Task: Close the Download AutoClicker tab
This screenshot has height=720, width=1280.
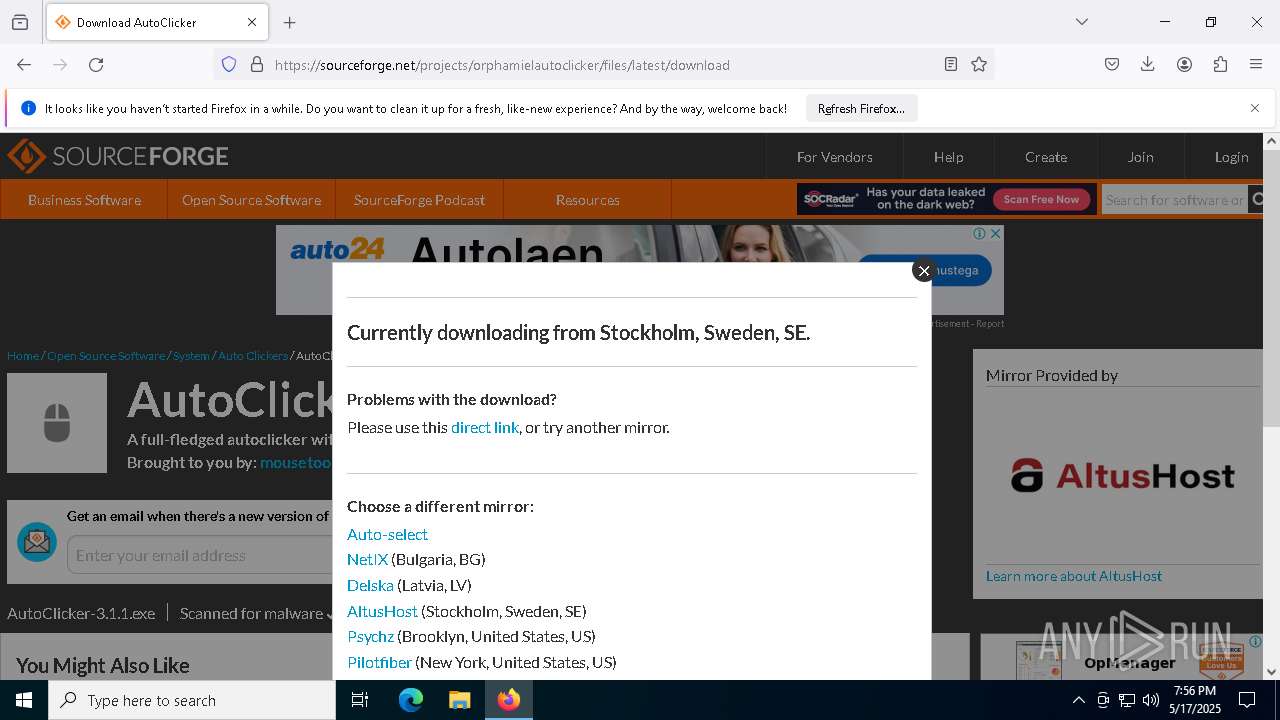Action: [252, 22]
